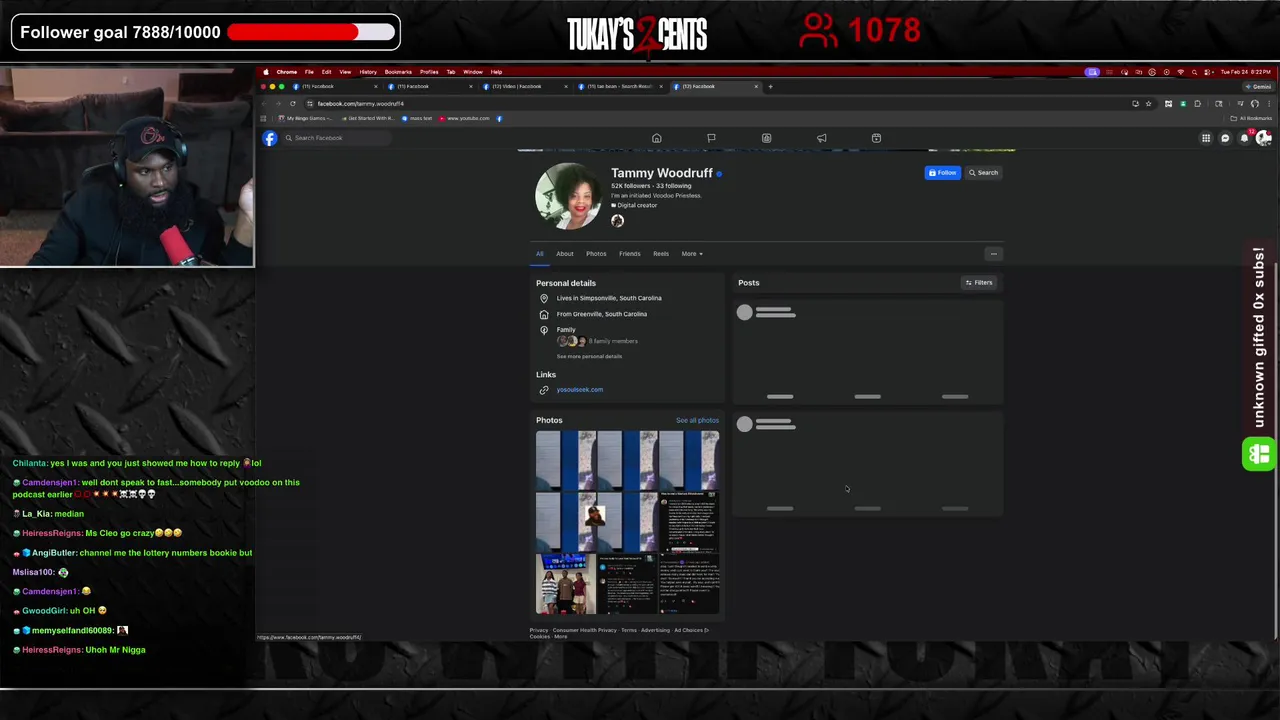Open the group photo thumbnail in Photos

coord(566,584)
